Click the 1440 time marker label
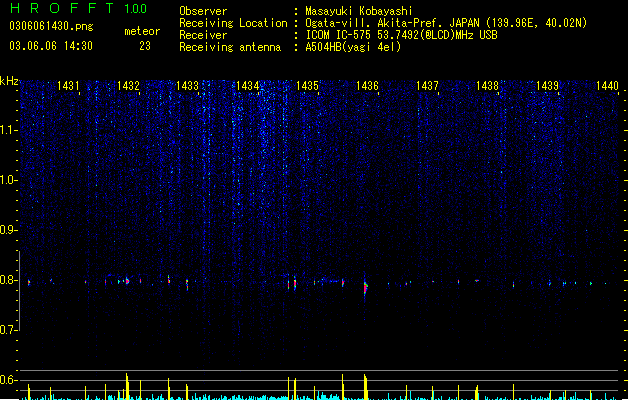Image resolution: width=629 pixels, height=400 pixels. pos(607,86)
